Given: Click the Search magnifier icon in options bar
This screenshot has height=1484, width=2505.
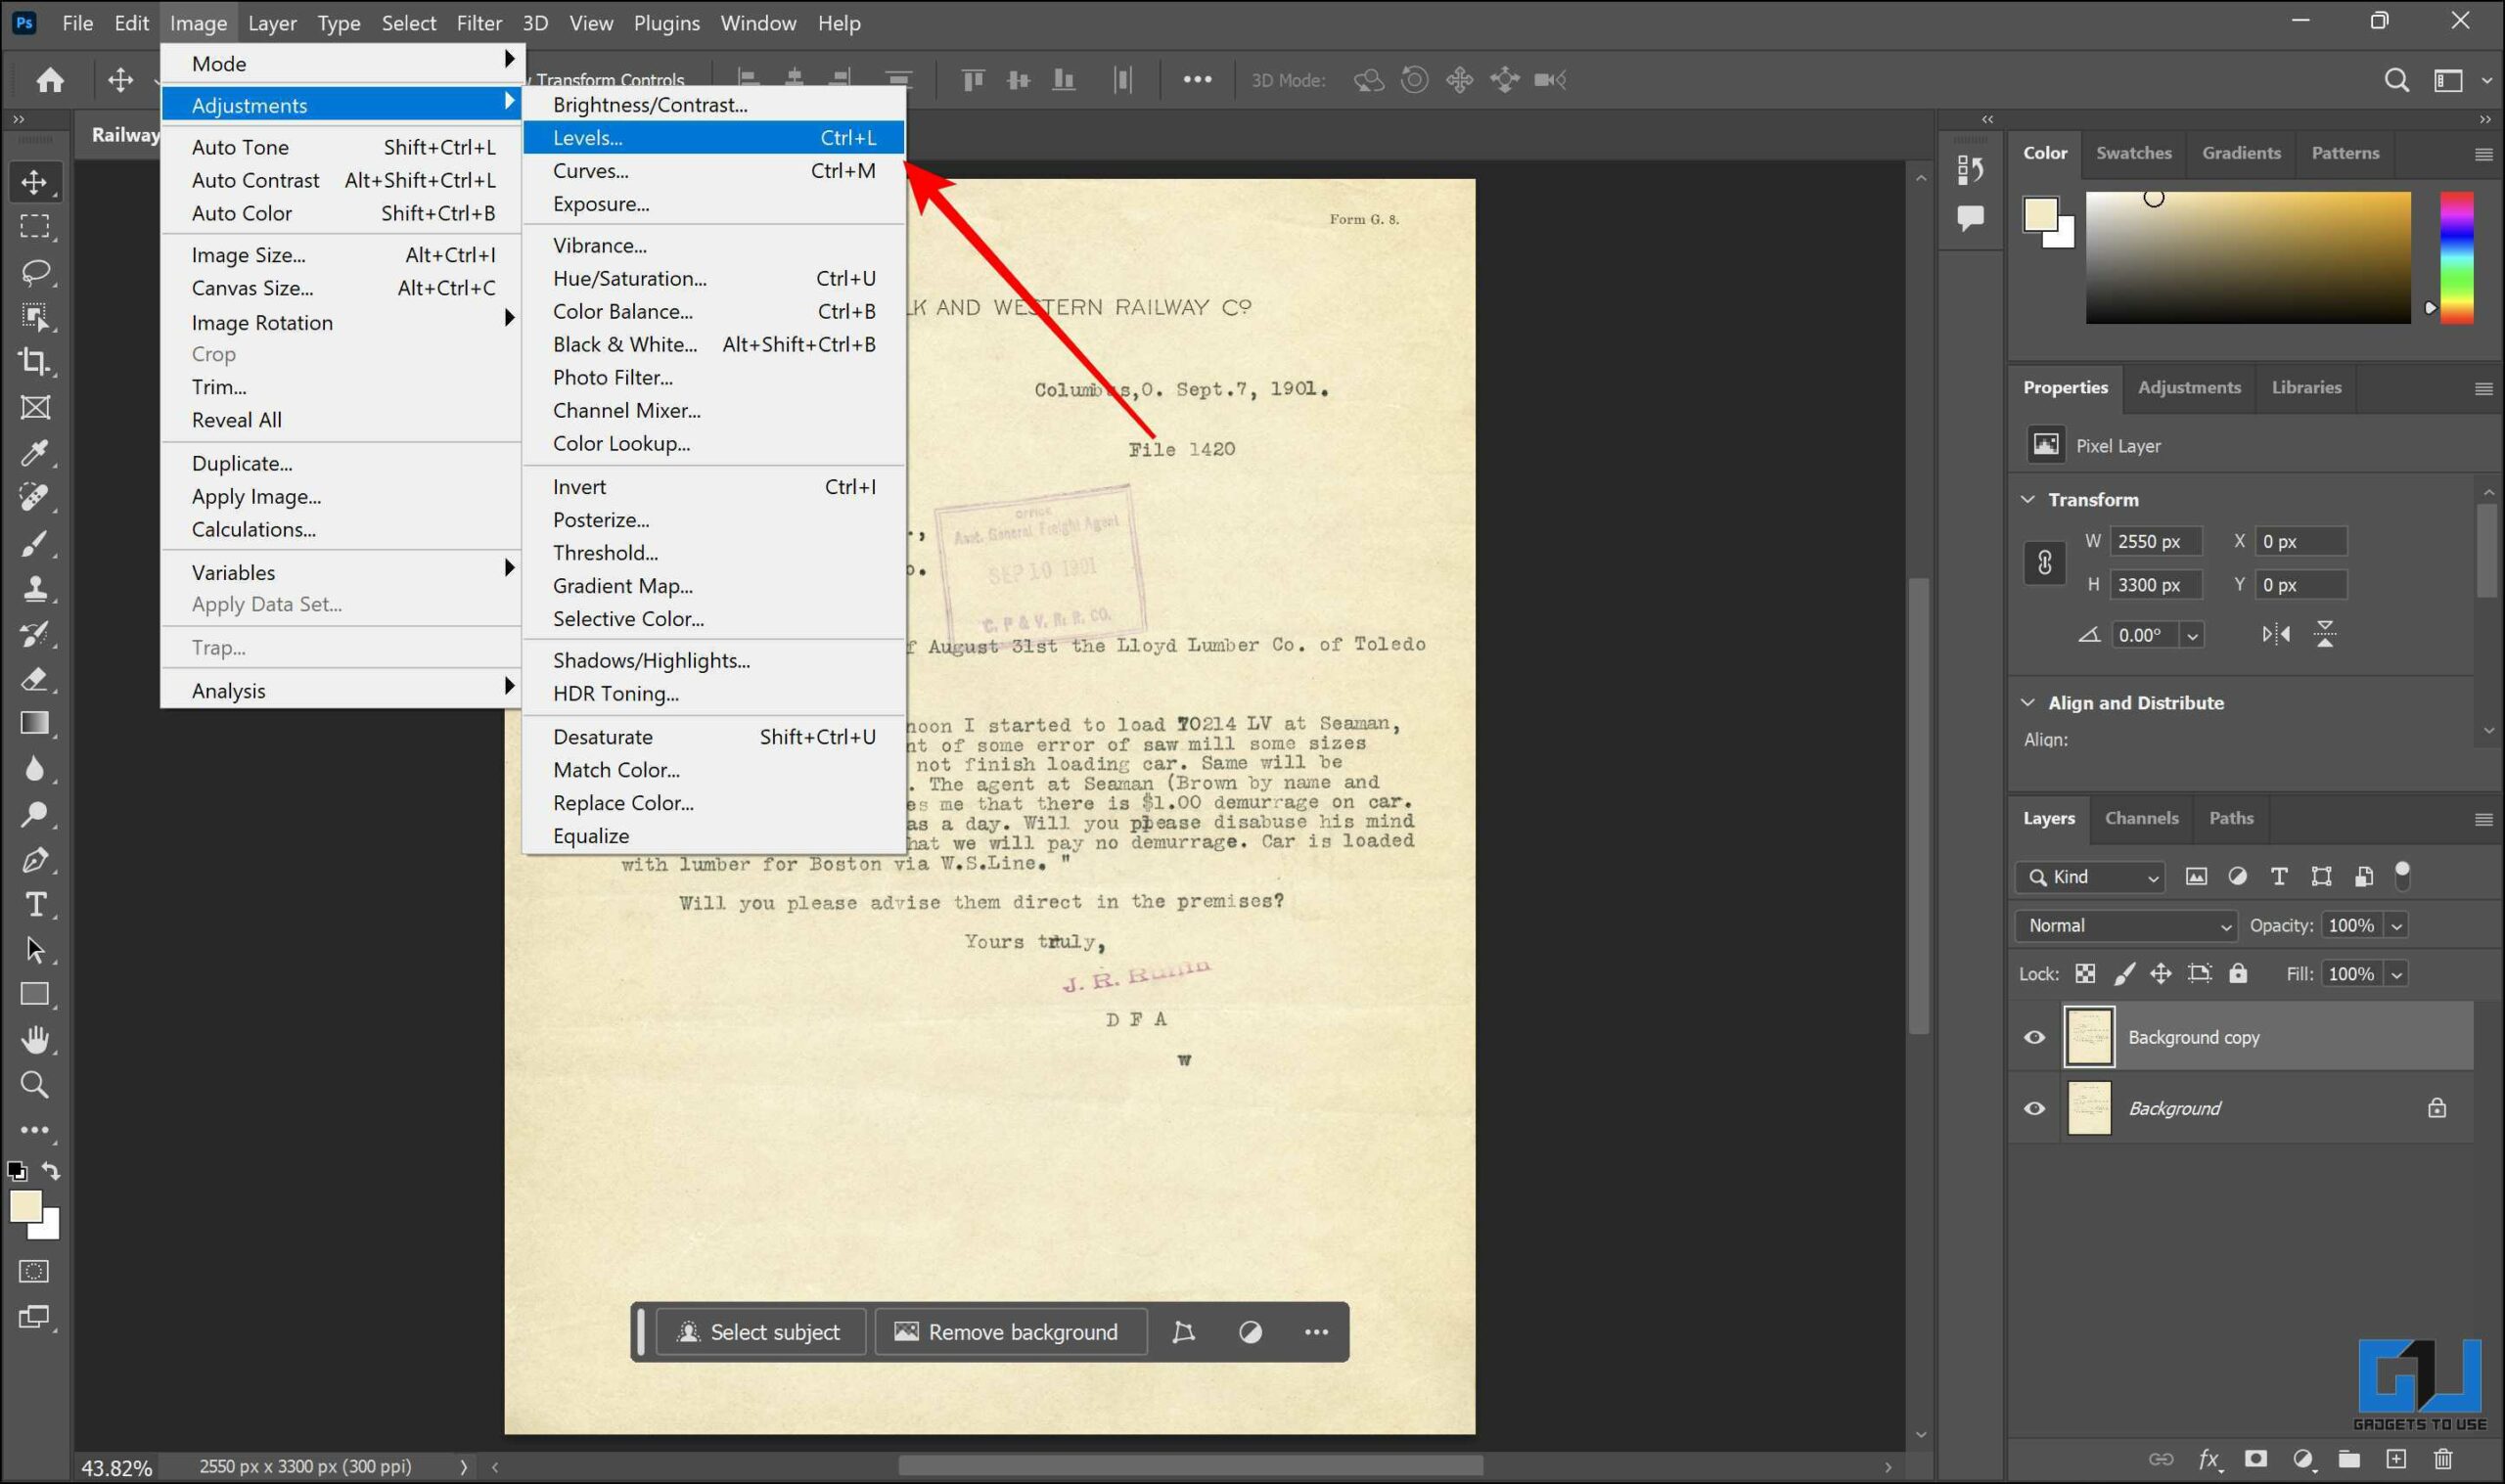Looking at the screenshot, I should [x=2396, y=80].
